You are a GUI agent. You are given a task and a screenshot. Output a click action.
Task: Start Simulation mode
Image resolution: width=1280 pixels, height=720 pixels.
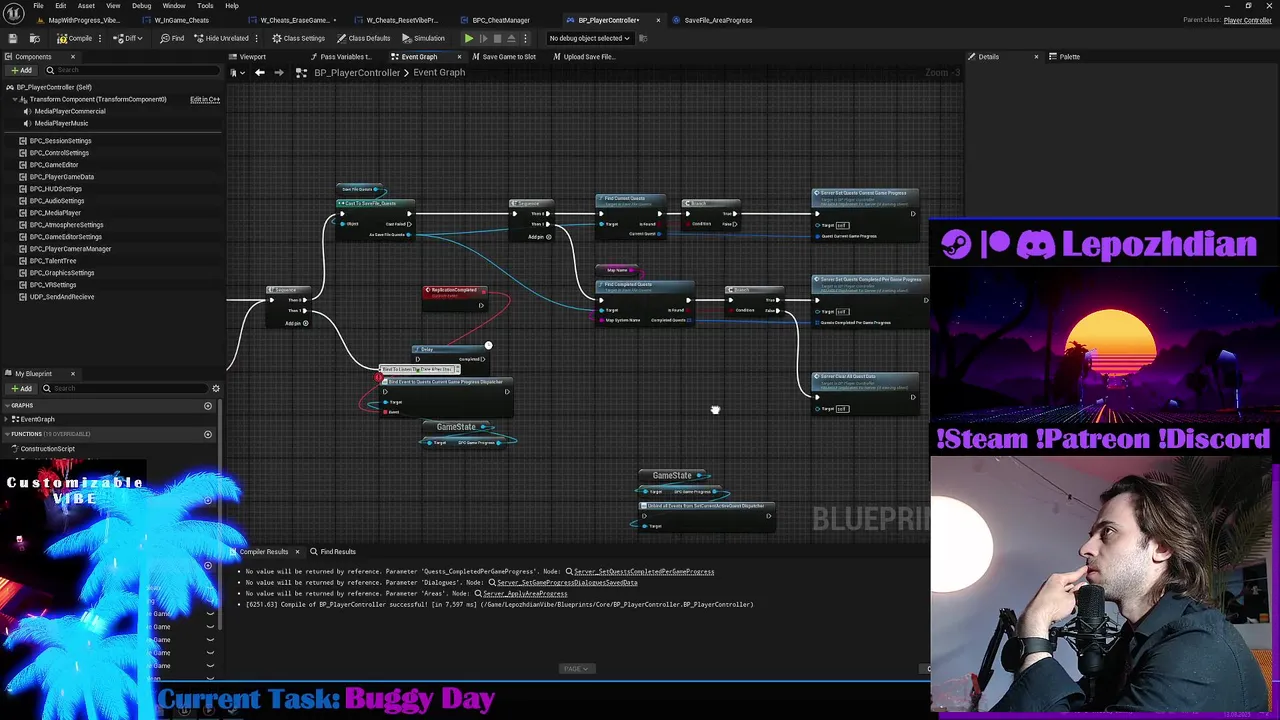pyautogui.click(x=423, y=38)
